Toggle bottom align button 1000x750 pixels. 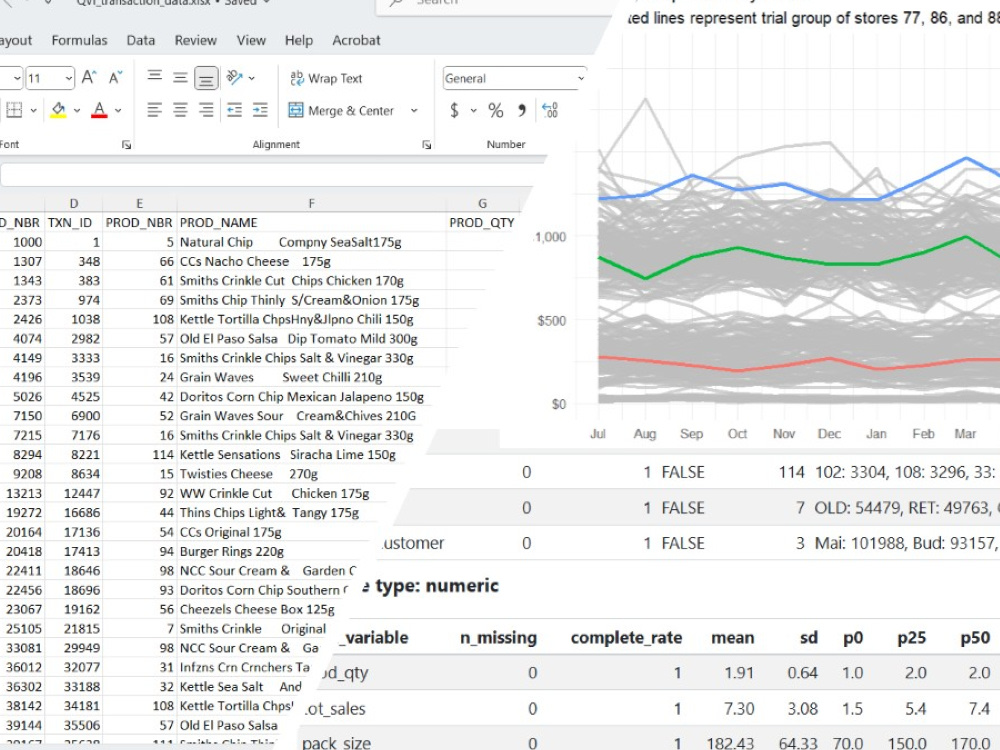[206, 78]
